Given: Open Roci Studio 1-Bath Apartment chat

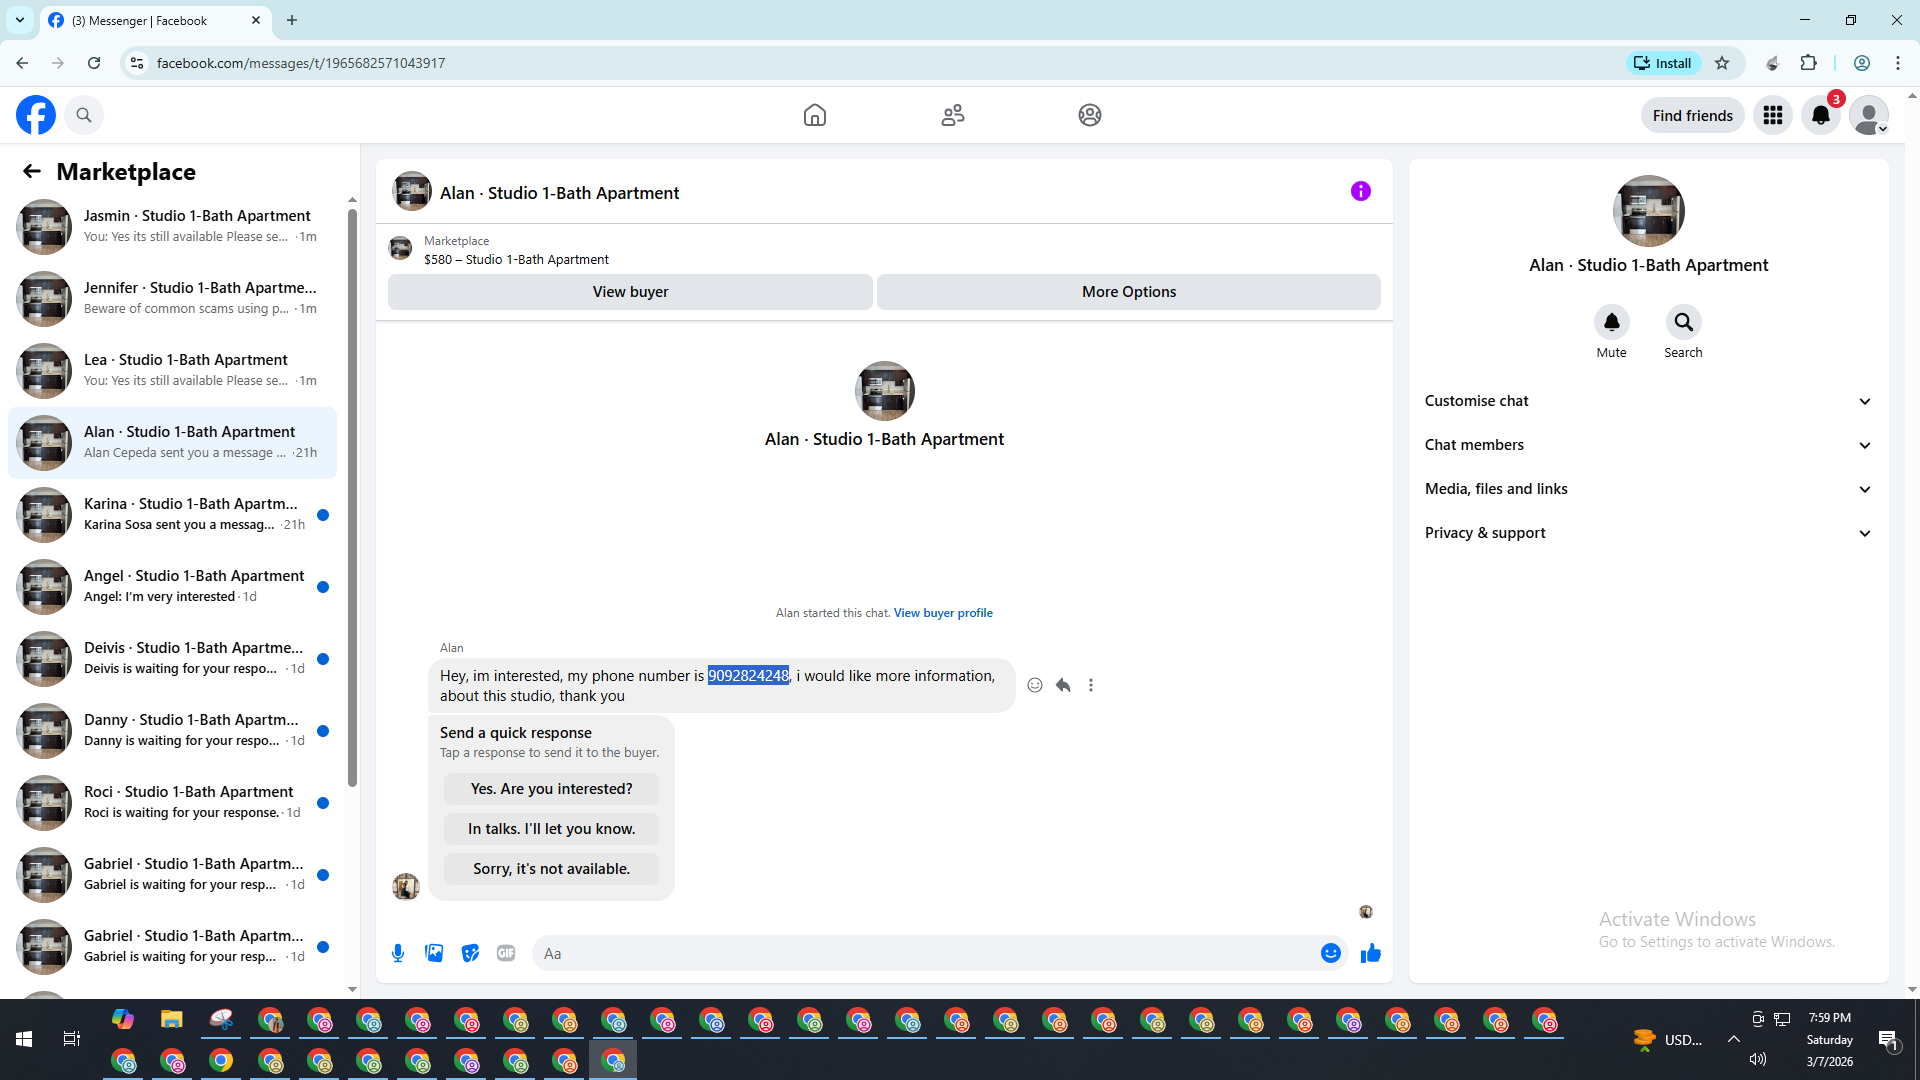Looking at the screenshot, I should tap(172, 803).
